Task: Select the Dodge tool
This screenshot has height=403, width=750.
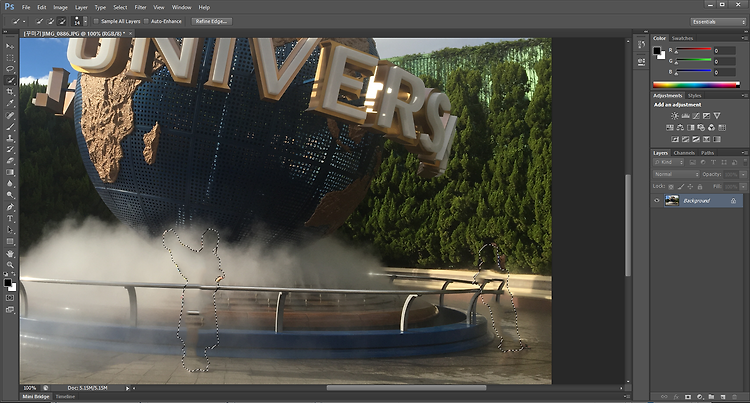Action: tap(10, 196)
